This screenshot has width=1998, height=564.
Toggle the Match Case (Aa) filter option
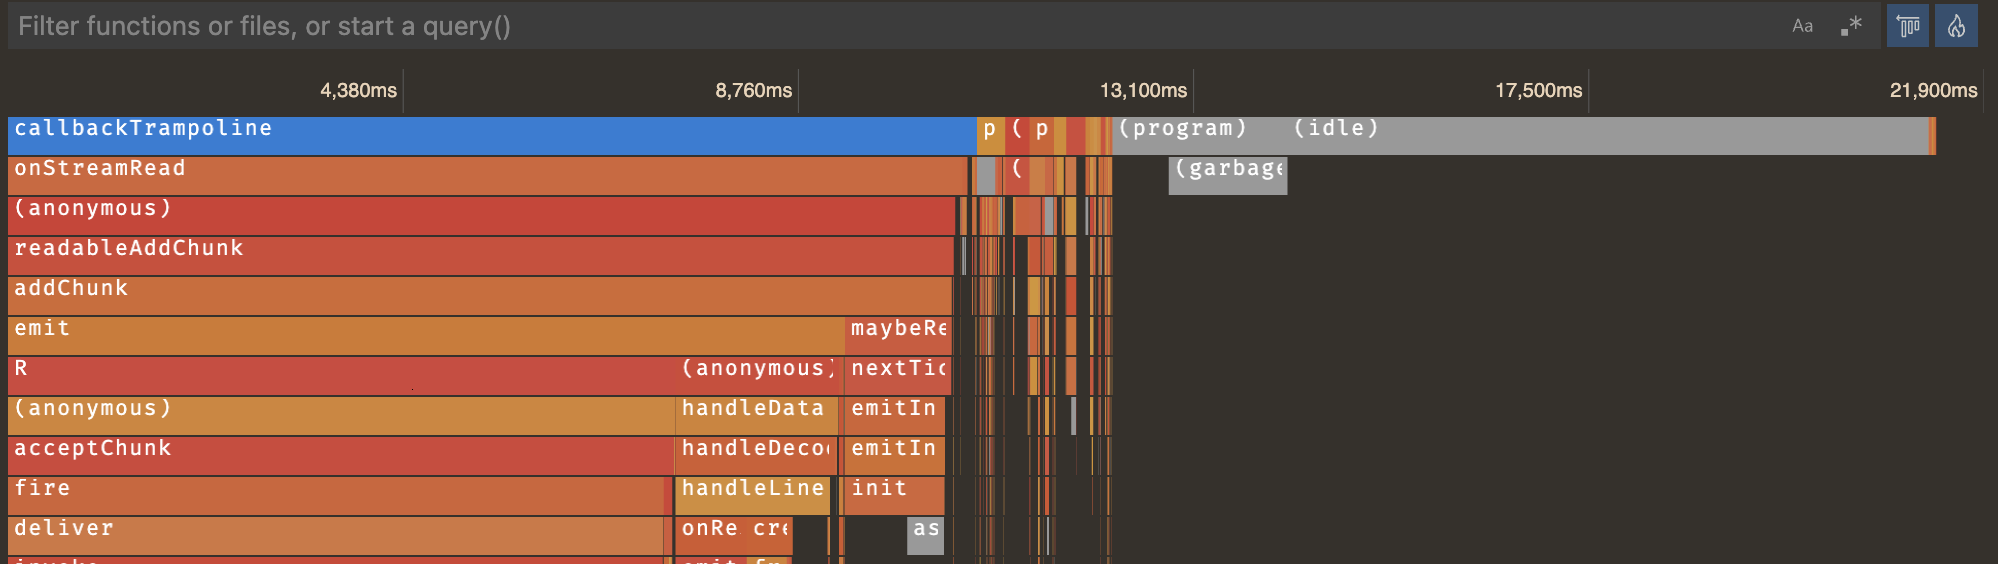(1802, 26)
